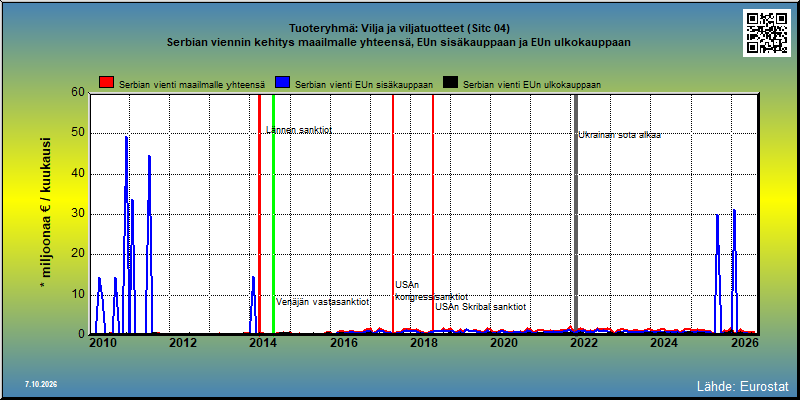800x400 pixels.
Task: Click black legend swatch for EU external trade
Action: (450, 83)
